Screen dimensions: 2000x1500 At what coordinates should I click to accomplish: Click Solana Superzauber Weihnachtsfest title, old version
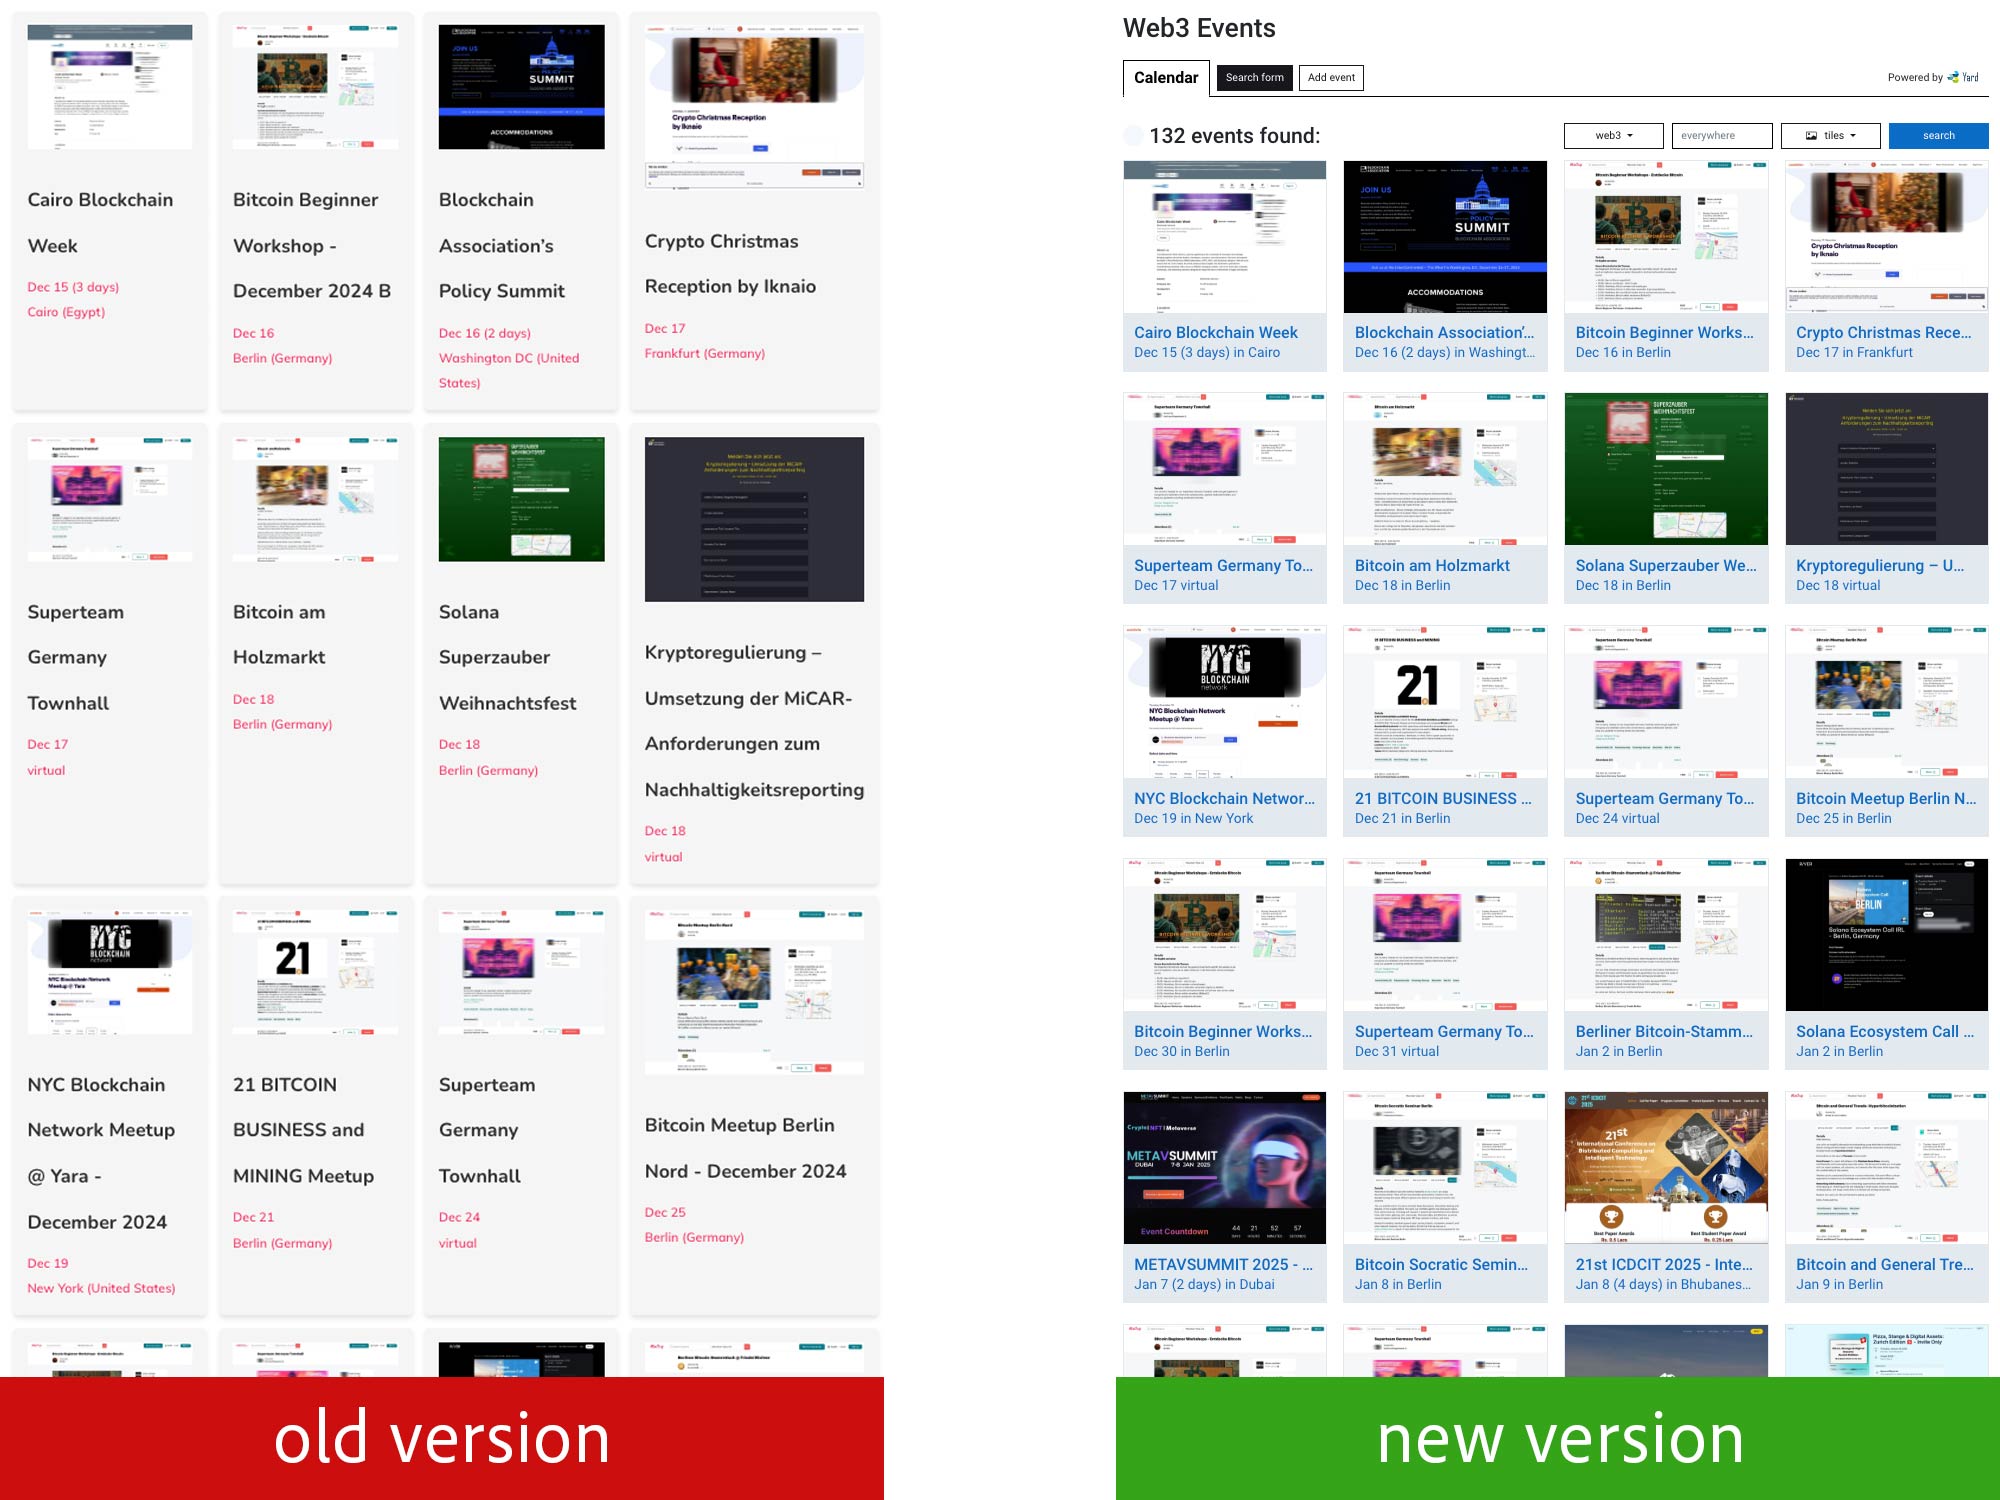(507, 657)
